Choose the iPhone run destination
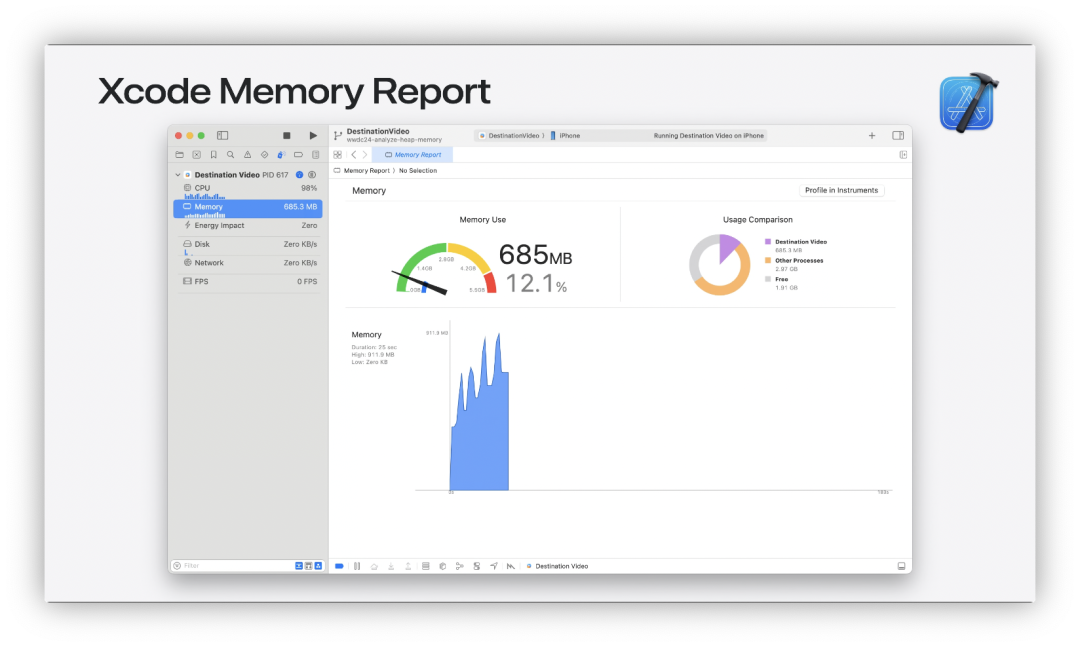This screenshot has height=647, width=1080. (x=565, y=136)
